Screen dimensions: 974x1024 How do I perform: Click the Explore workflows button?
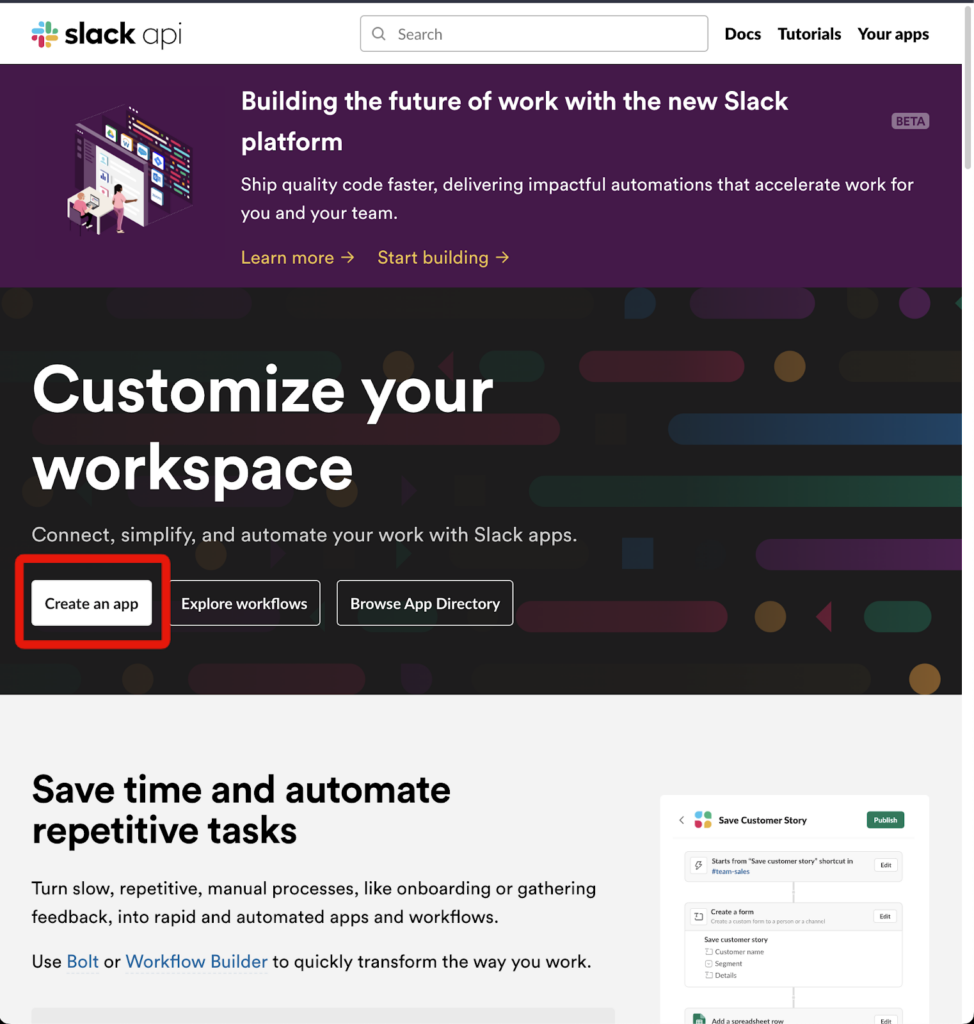[x=244, y=603]
